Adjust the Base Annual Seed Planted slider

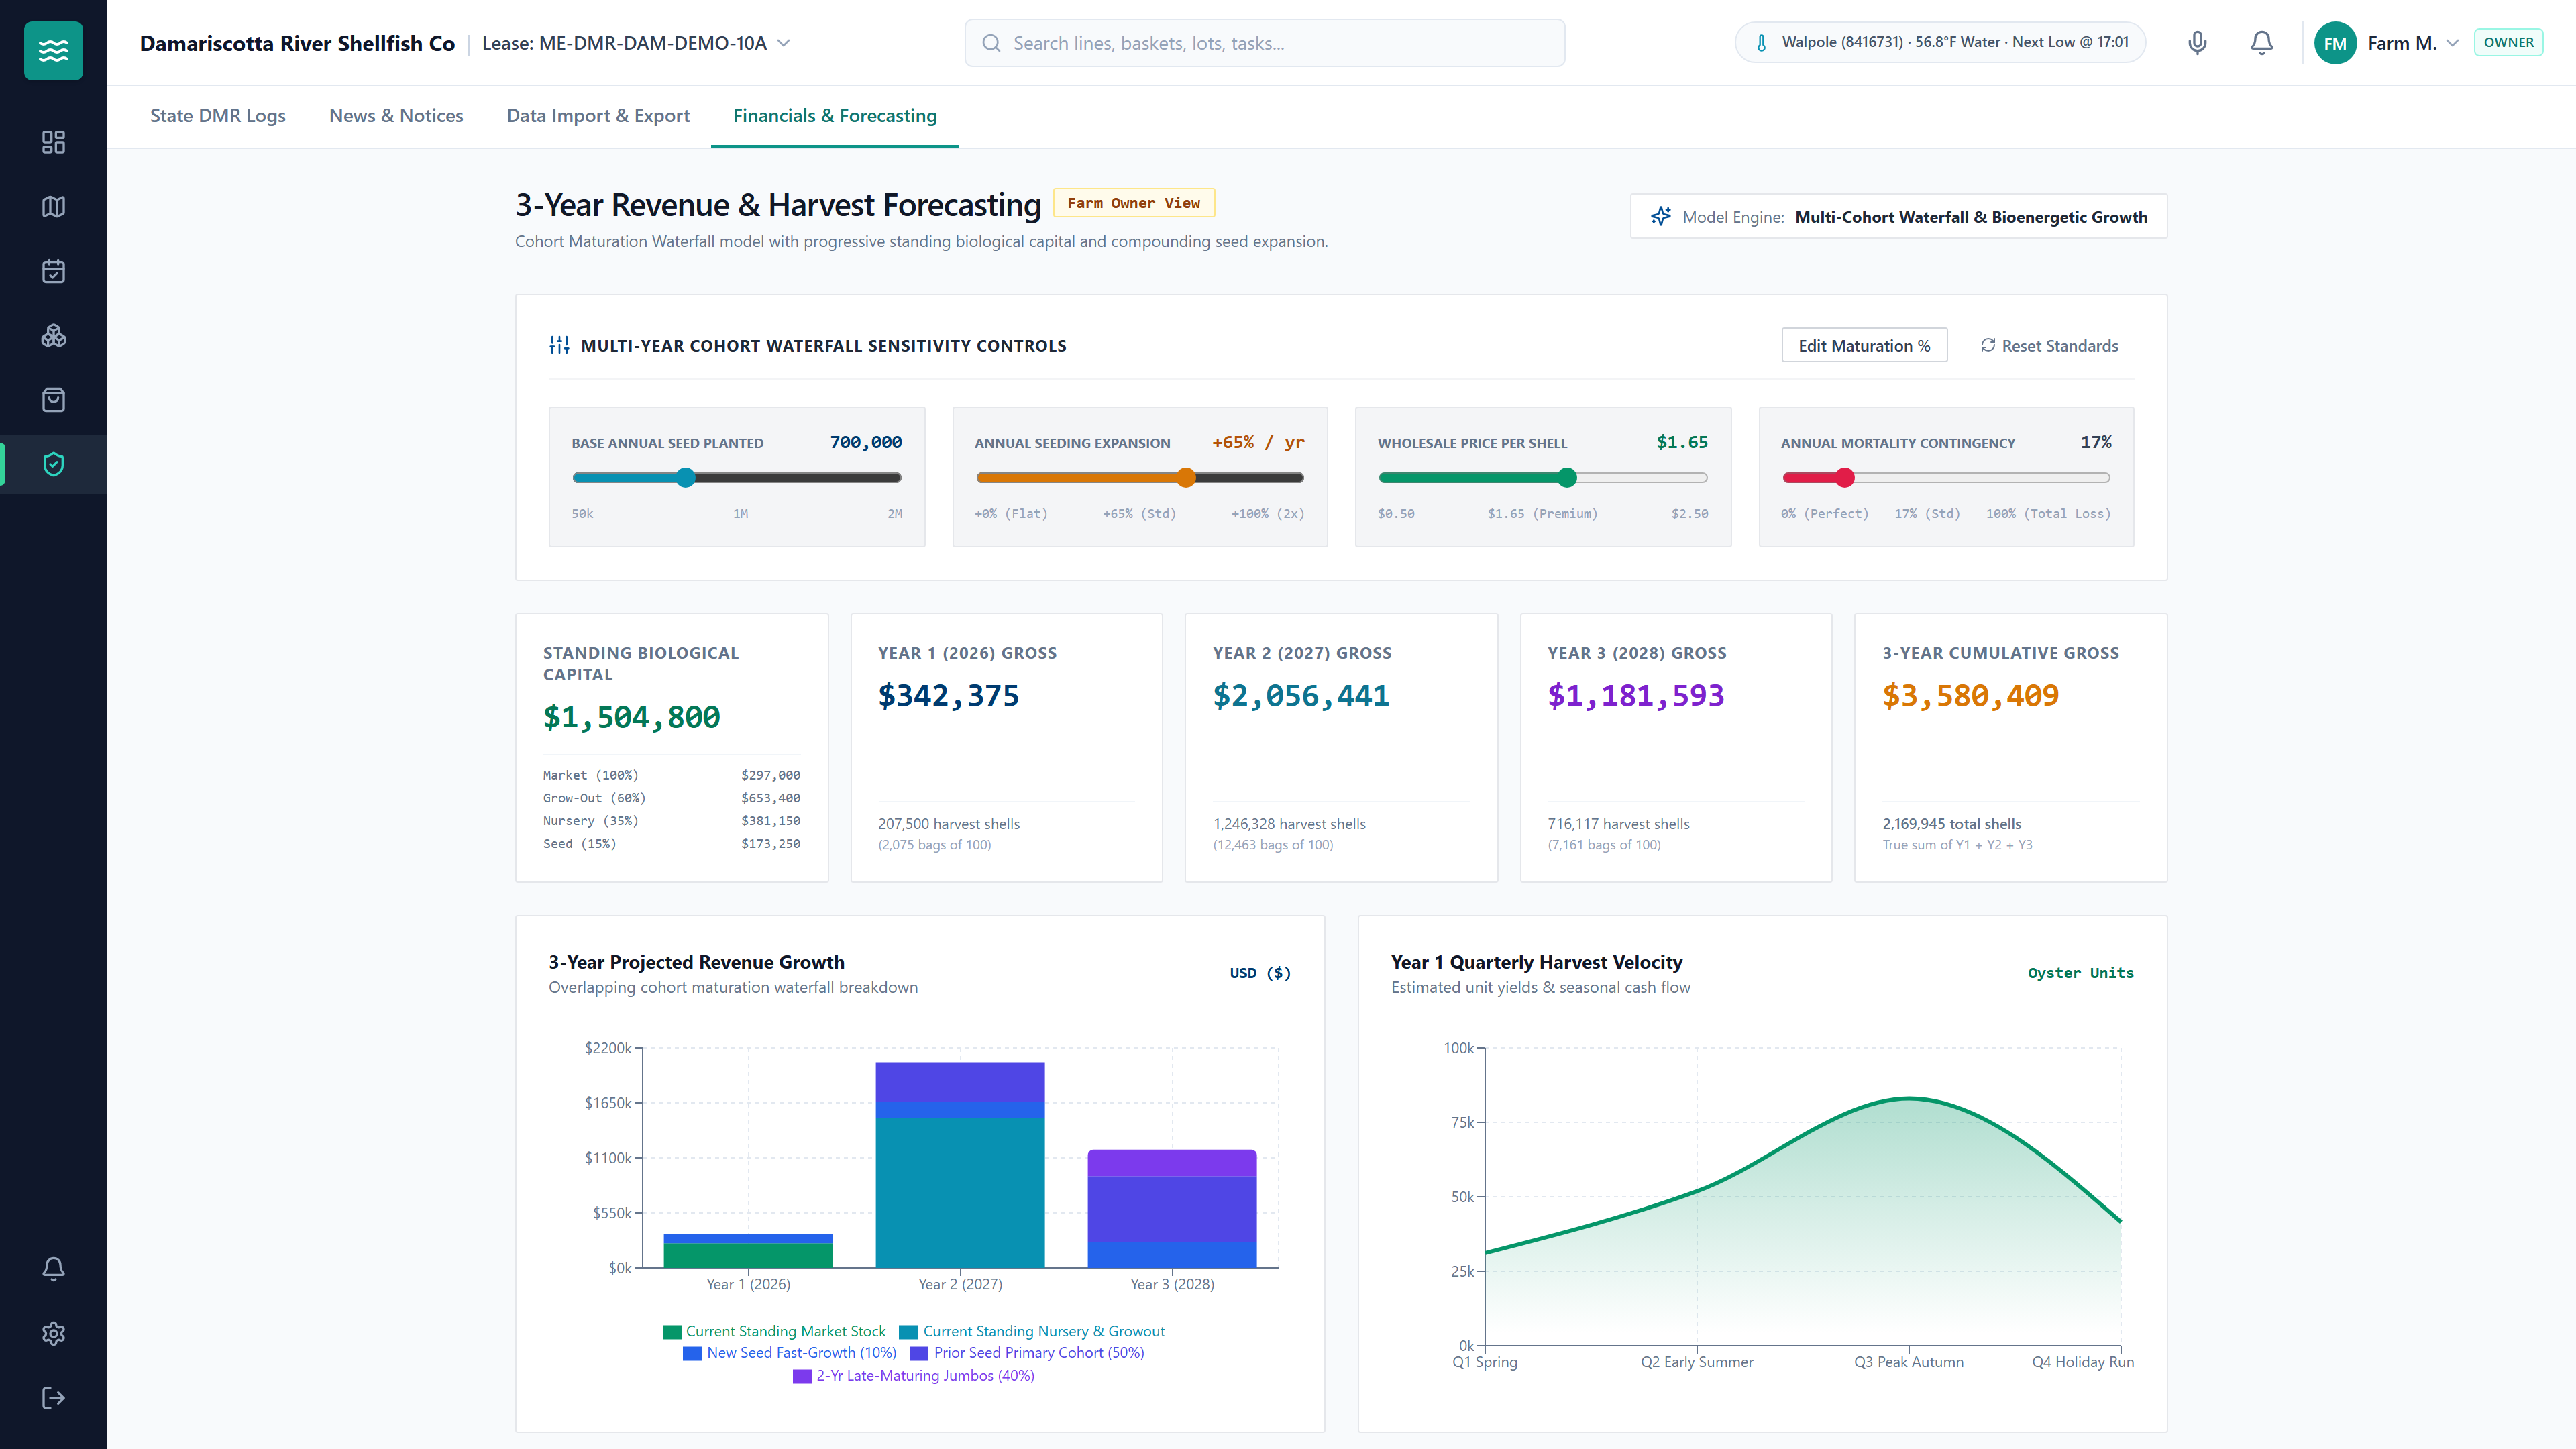point(736,478)
